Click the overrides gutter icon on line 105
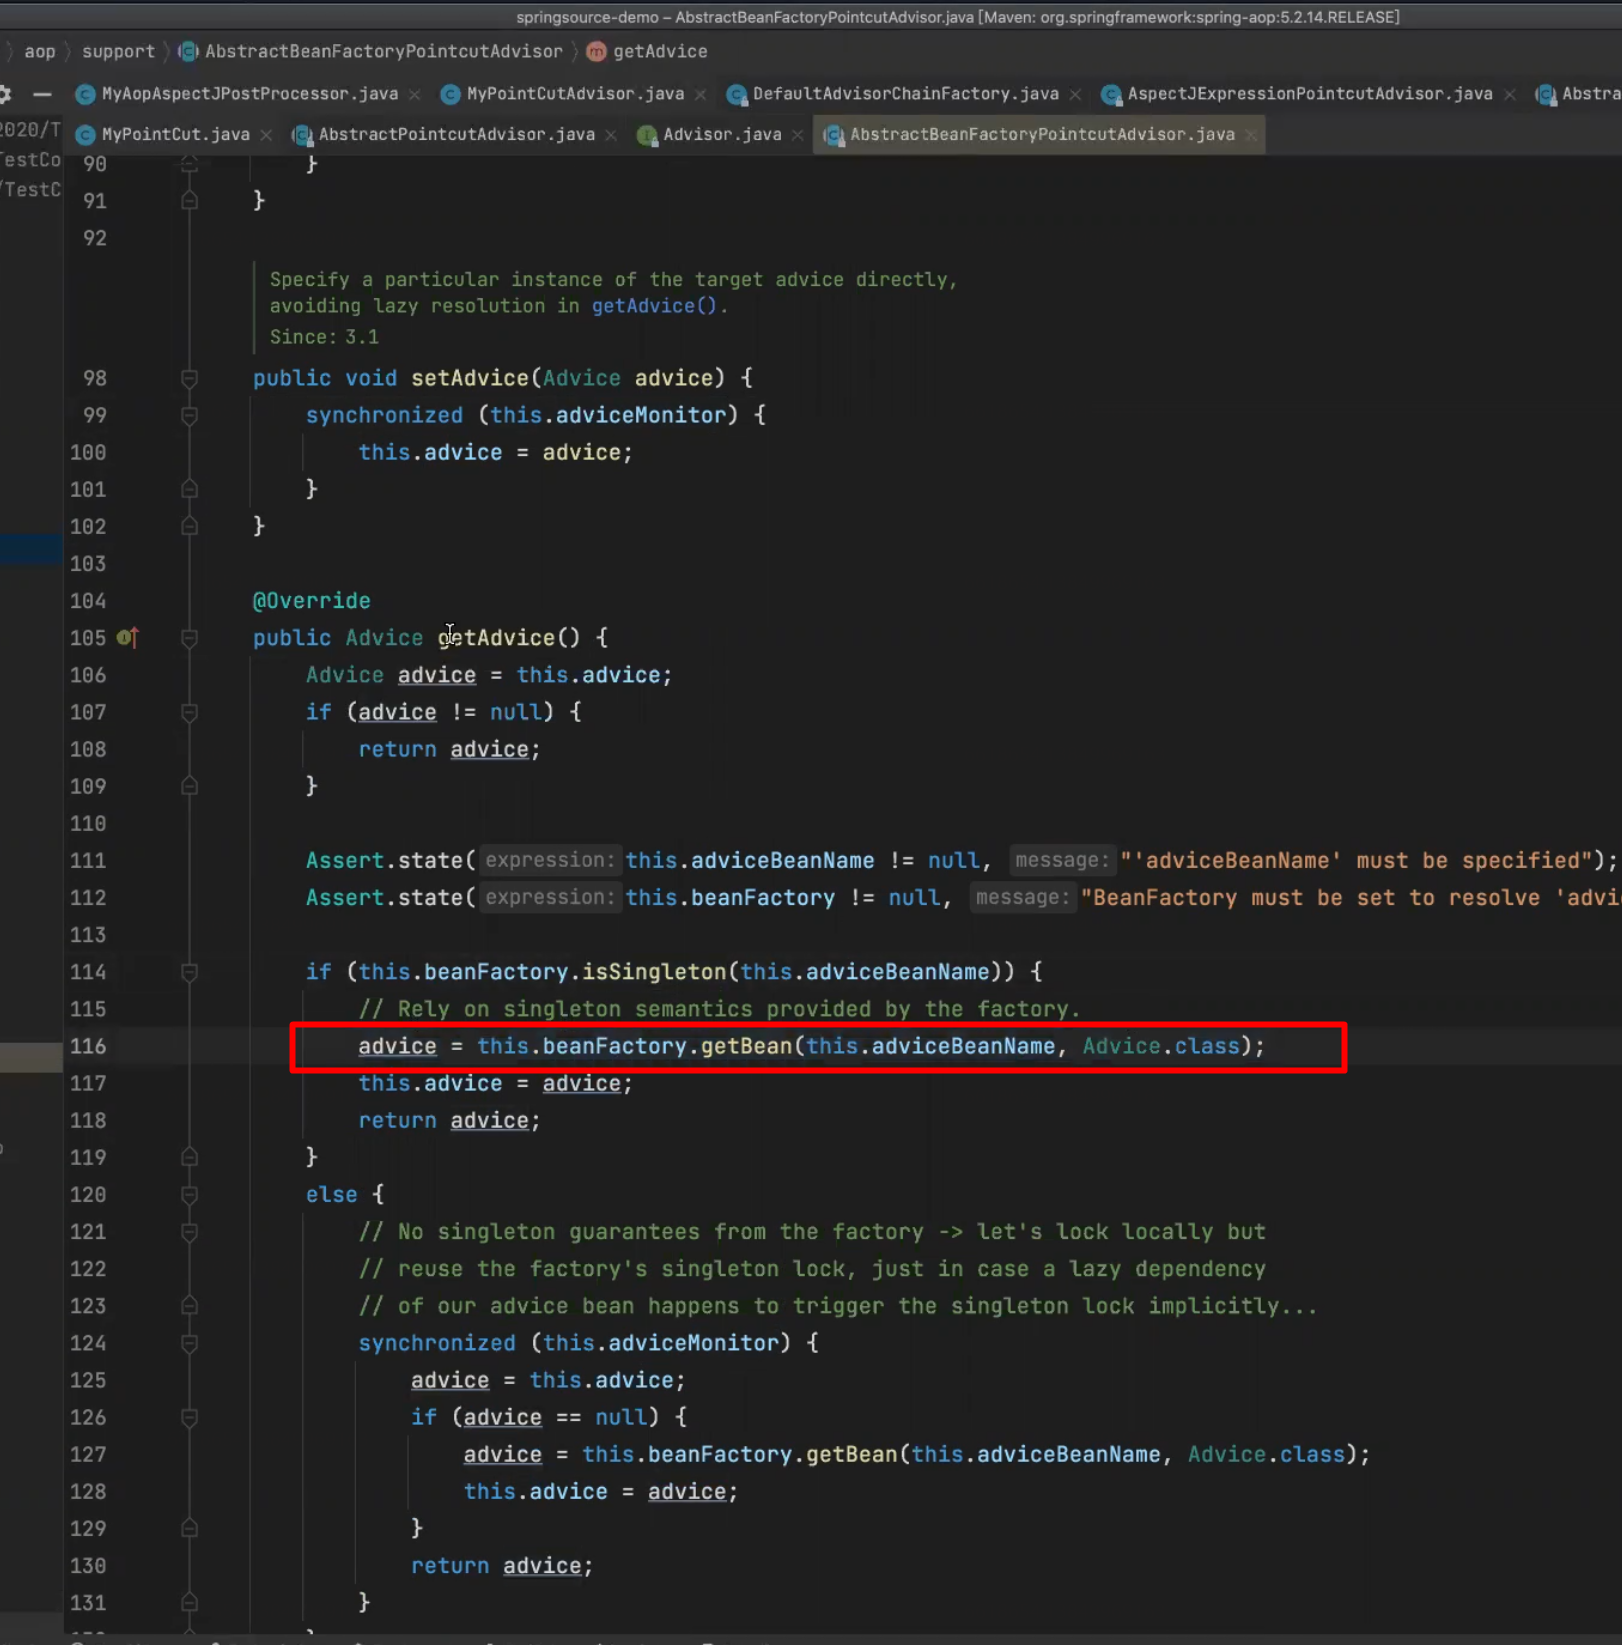The image size is (1622, 1645). pos(128,637)
